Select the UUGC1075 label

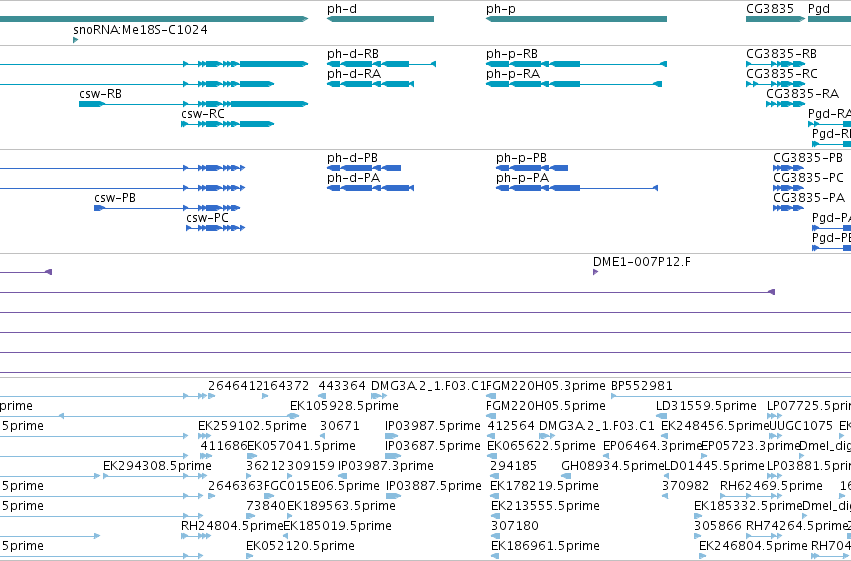(801, 426)
